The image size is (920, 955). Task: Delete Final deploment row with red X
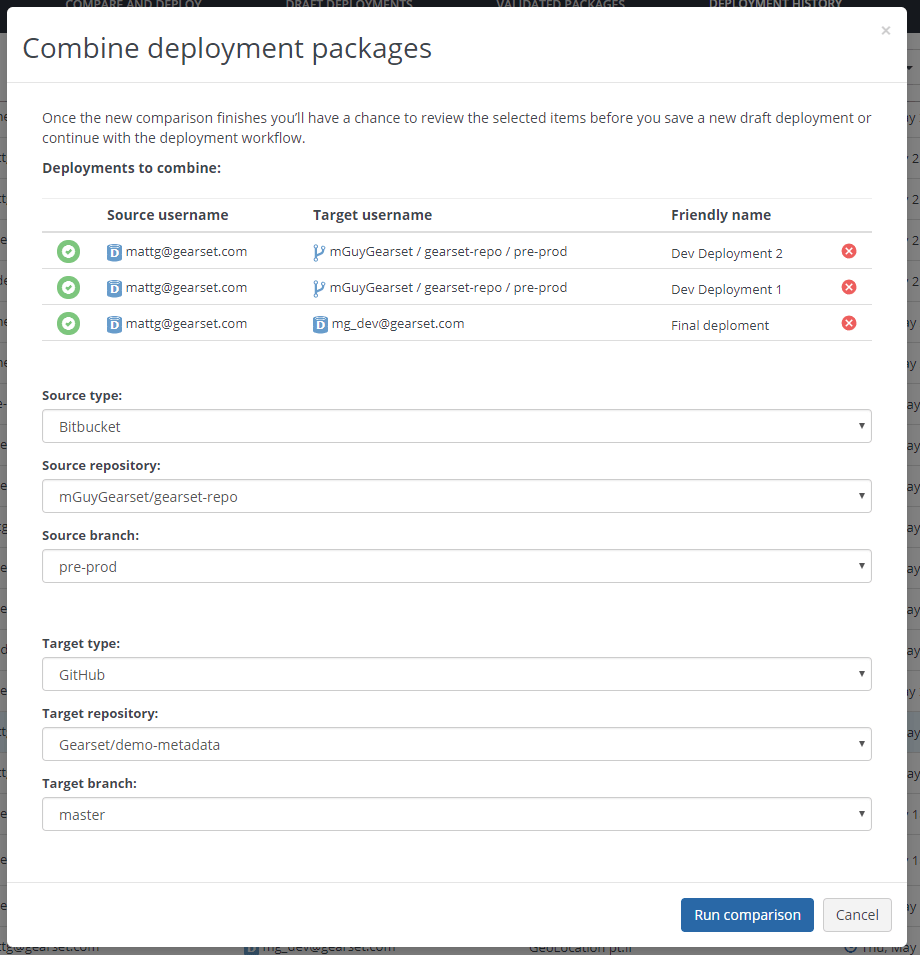tap(849, 323)
